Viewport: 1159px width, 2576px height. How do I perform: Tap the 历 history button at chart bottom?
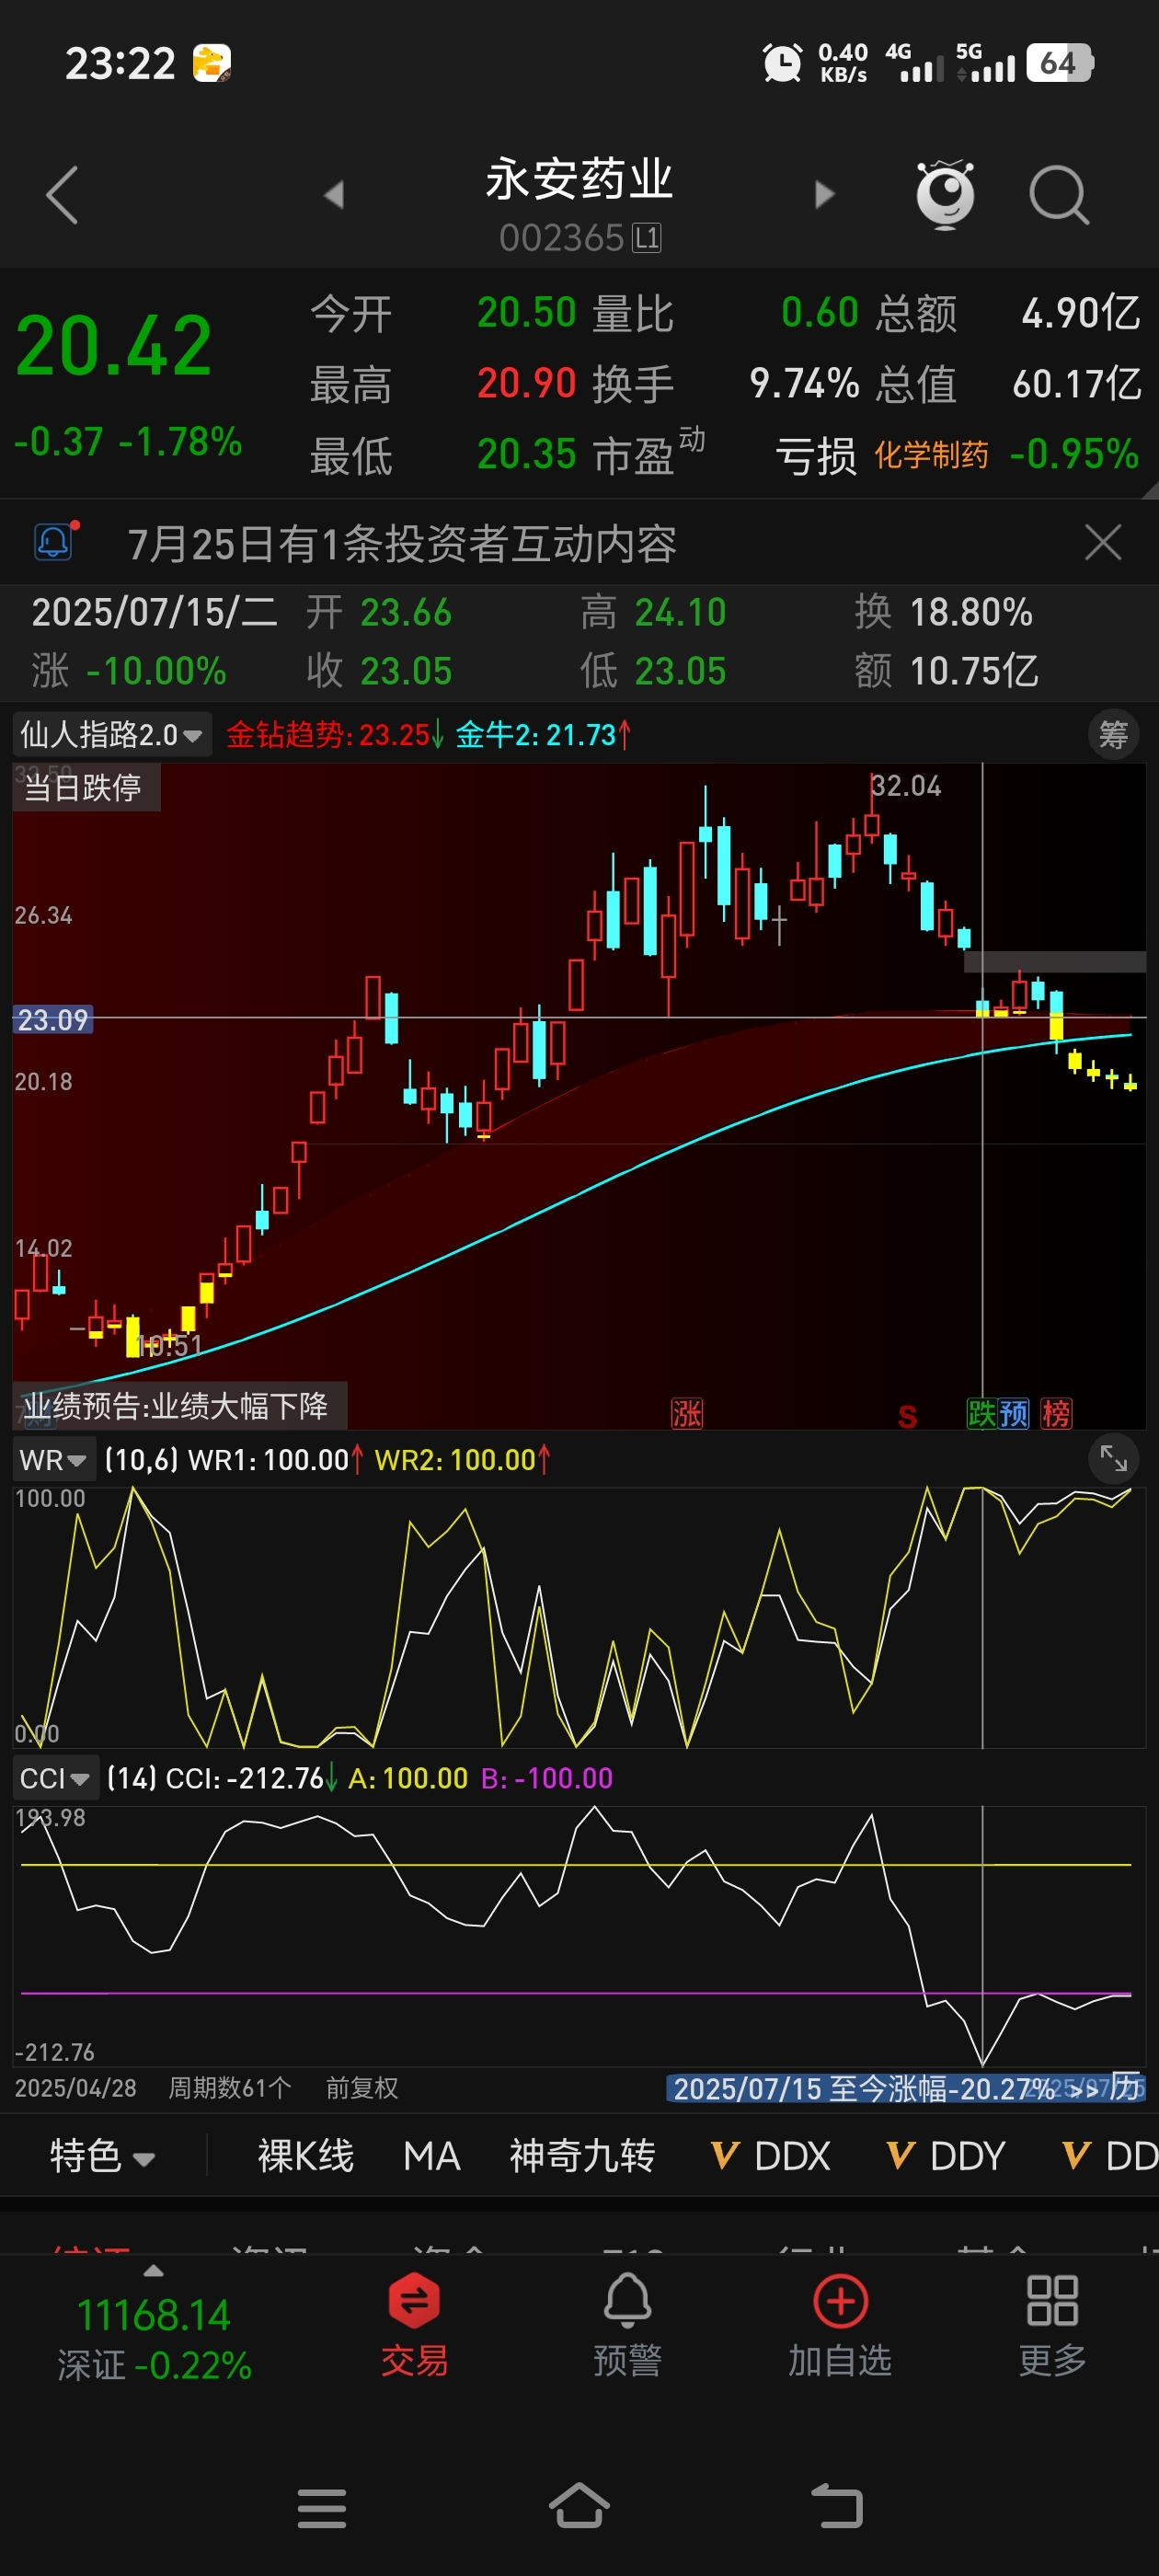point(1125,2088)
